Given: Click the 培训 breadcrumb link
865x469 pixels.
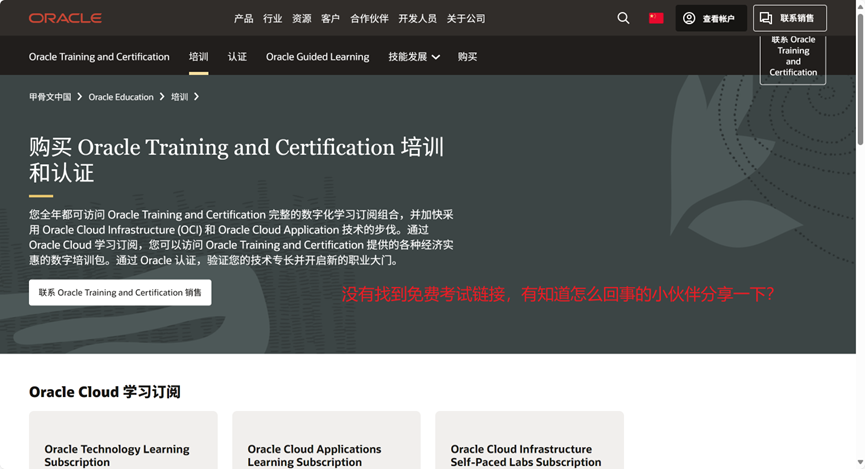Looking at the screenshot, I should pos(179,97).
